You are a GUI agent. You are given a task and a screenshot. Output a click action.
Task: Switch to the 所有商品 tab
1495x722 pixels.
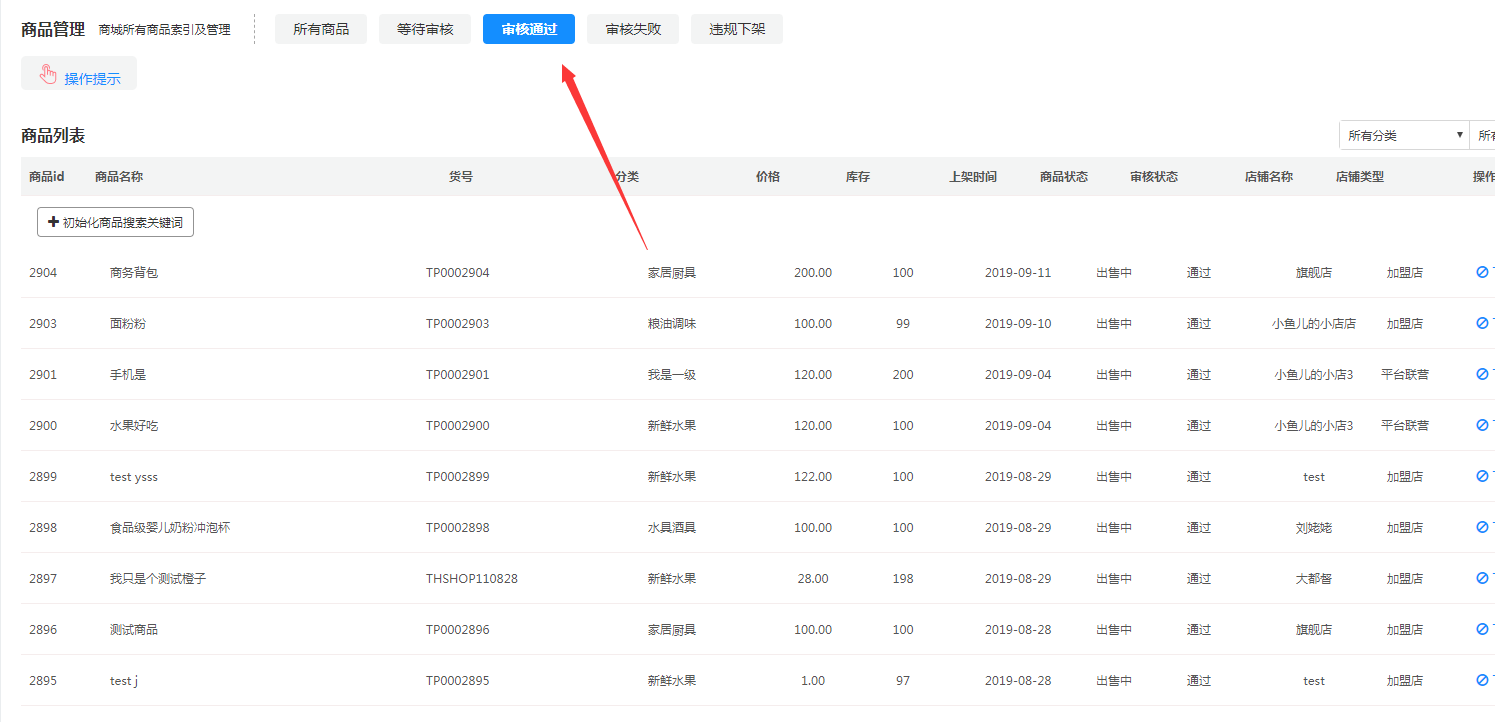[321, 29]
